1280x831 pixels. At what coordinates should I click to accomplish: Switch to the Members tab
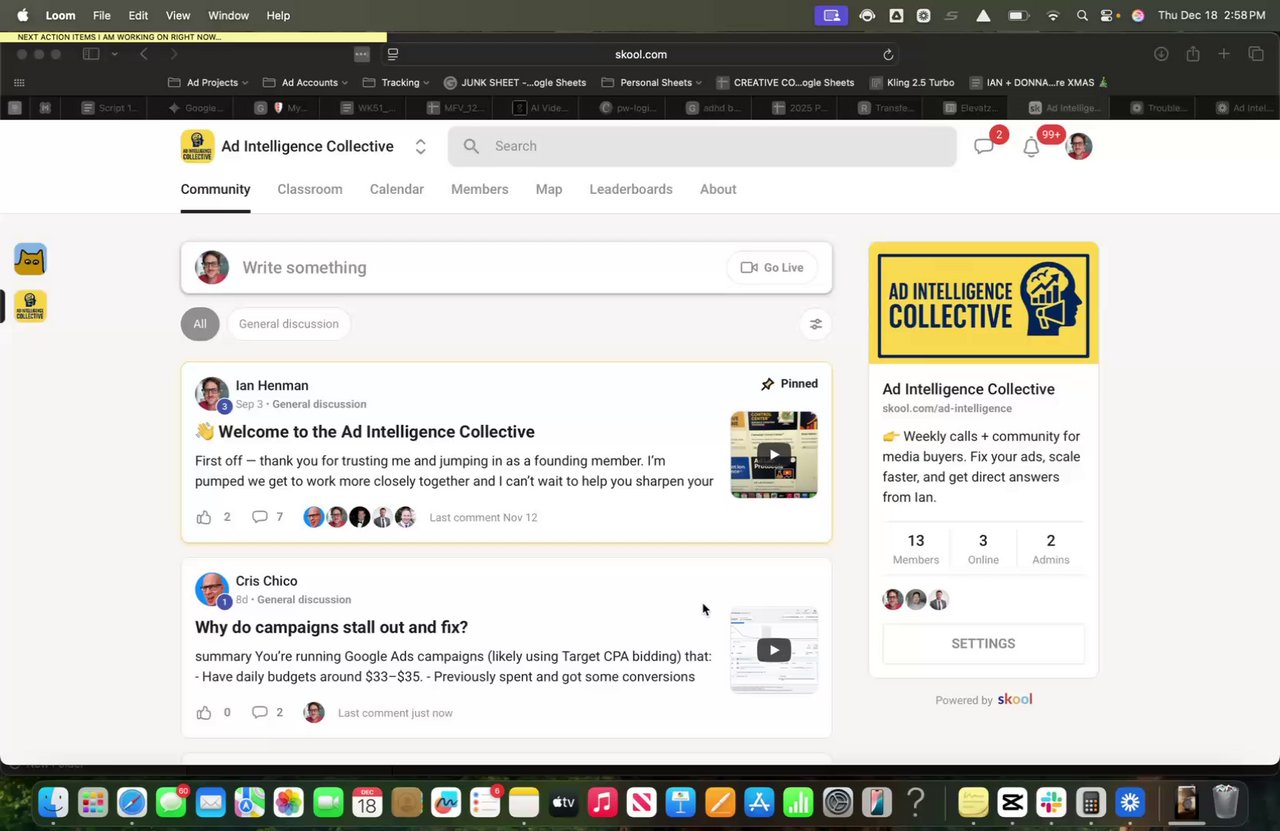coord(480,189)
